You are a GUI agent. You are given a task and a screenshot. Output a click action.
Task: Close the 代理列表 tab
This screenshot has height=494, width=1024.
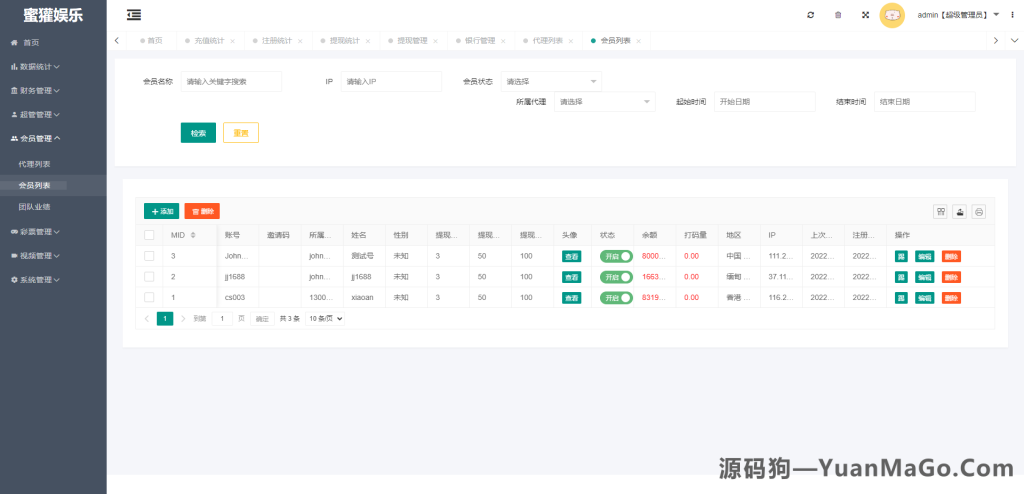click(x=571, y=41)
